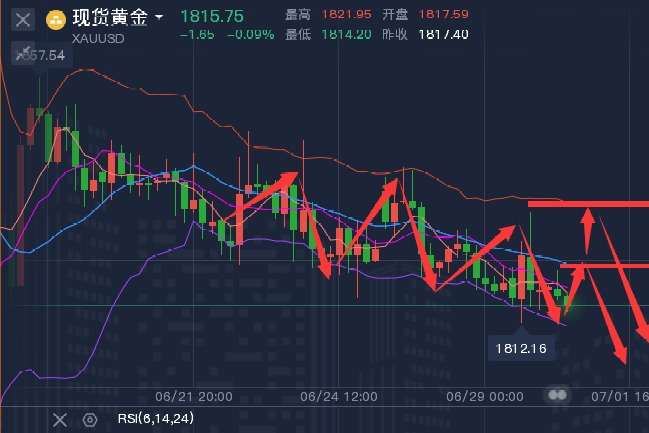Remove the RSI indicator with its X
Screen dimensions: 649x433
tap(60, 419)
